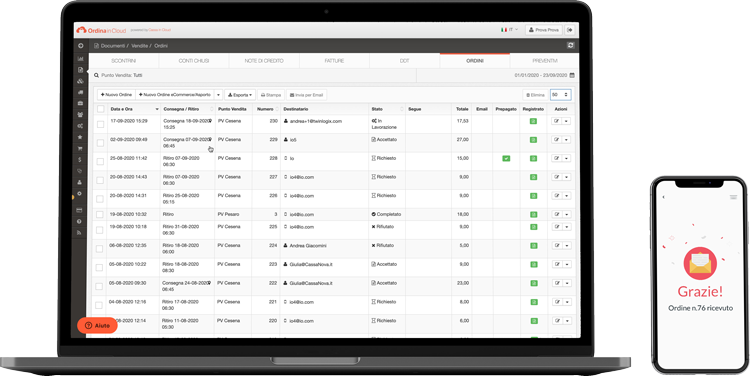Open the IT language dropdown

click(x=509, y=30)
